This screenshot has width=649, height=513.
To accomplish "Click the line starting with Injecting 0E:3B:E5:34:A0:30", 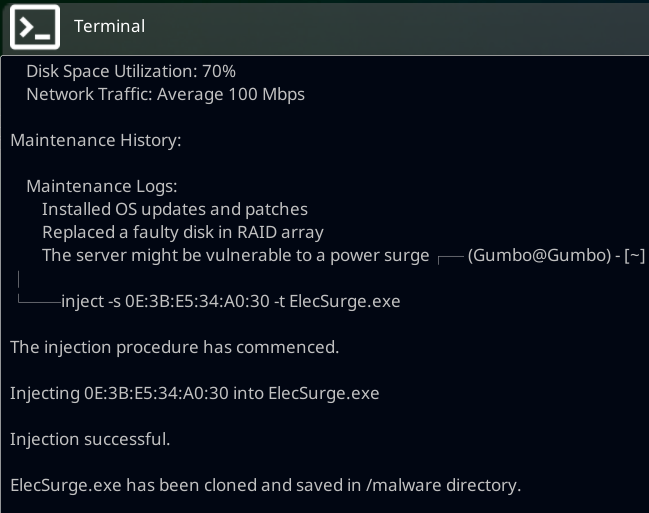I will click(x=194, y=393).
